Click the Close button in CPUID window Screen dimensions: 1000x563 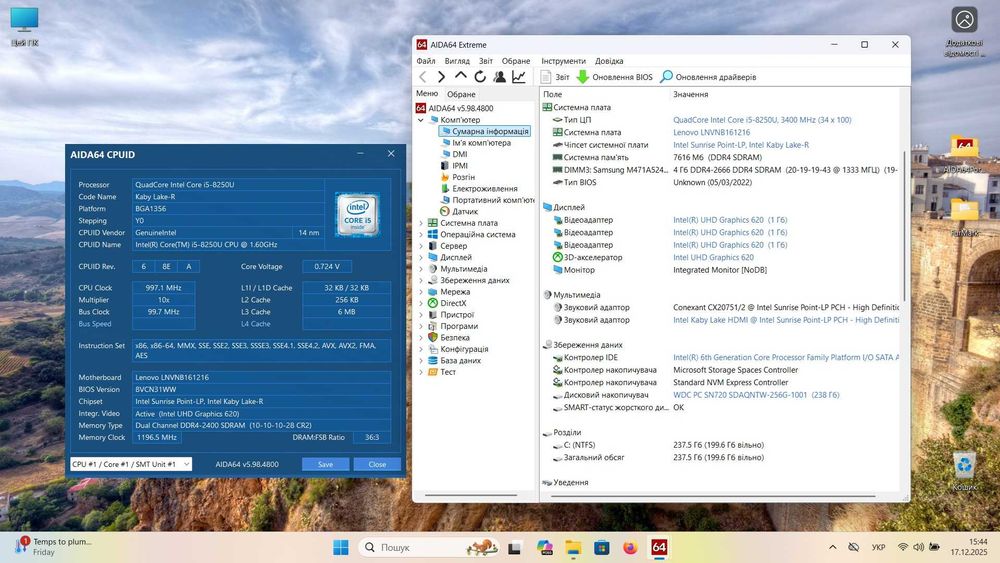(x=377, y=464)
